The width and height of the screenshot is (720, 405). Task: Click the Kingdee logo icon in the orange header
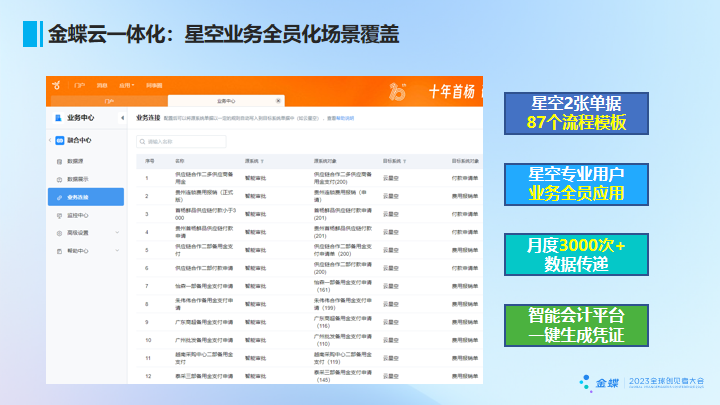pyautogui.click(x=56, y=85)
